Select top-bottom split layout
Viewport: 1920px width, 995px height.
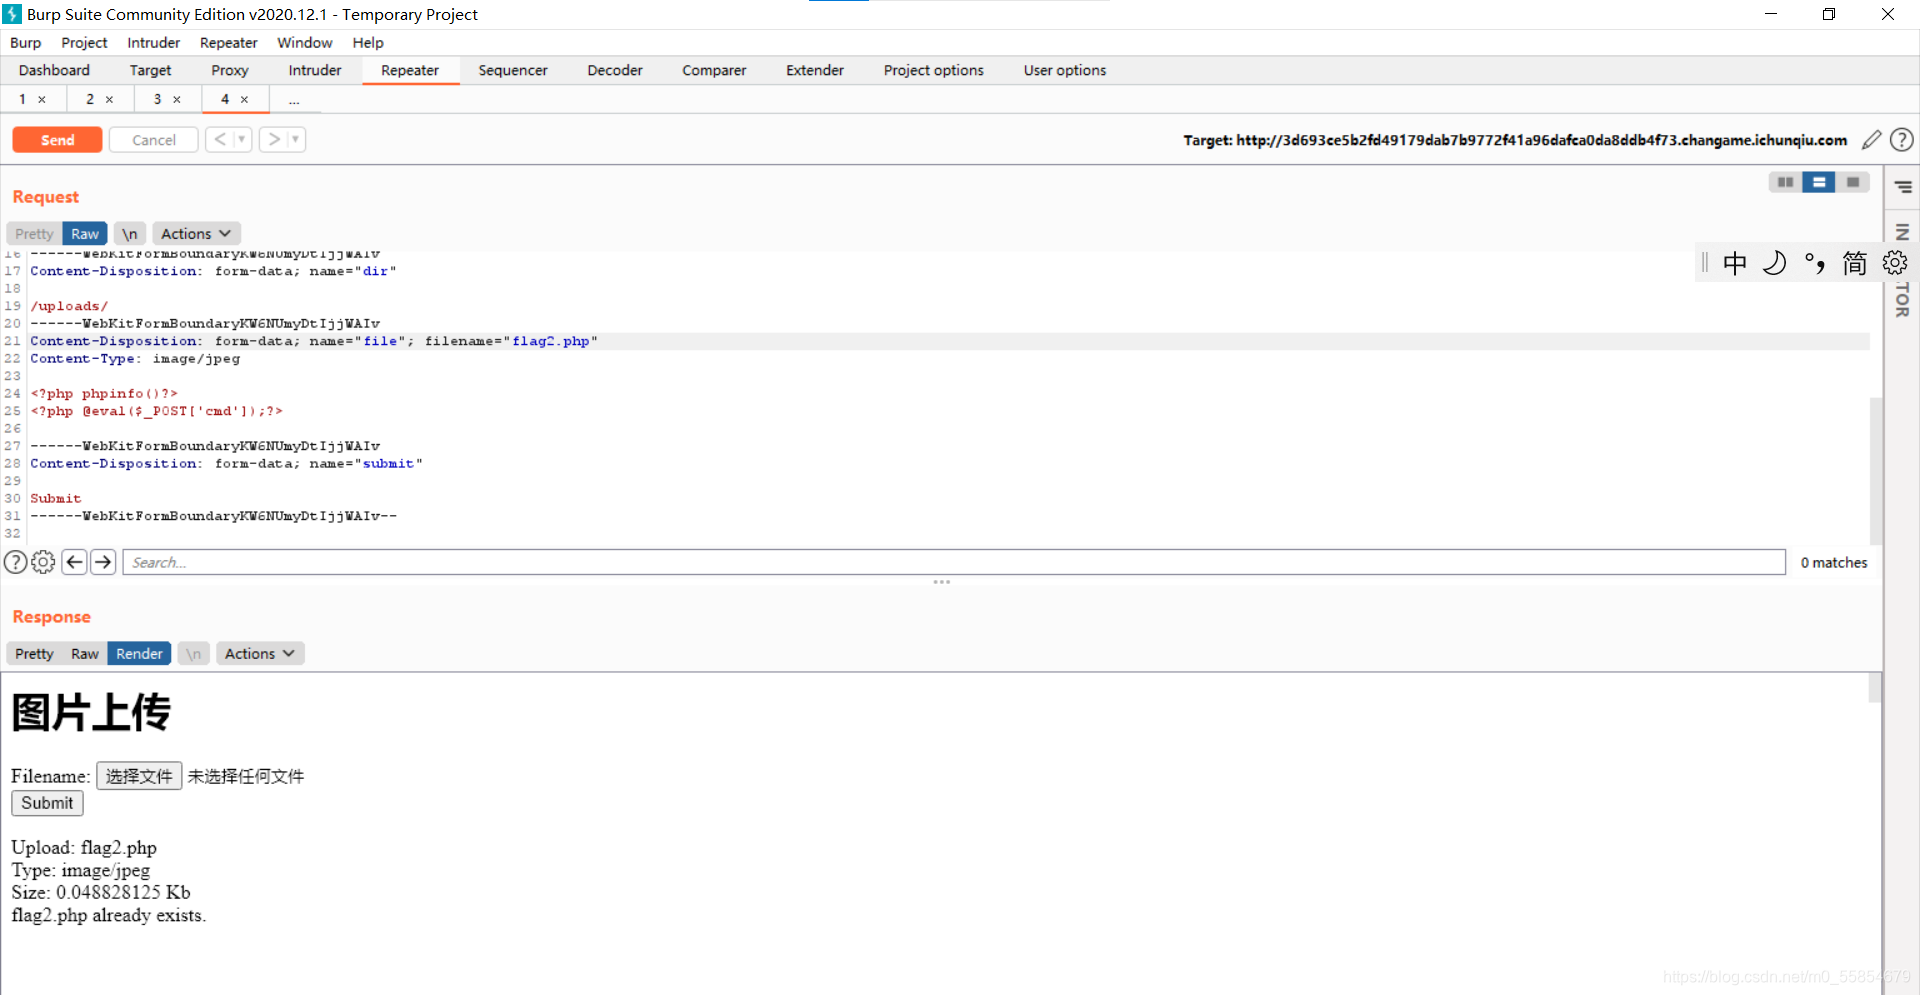click(1819, 182)
